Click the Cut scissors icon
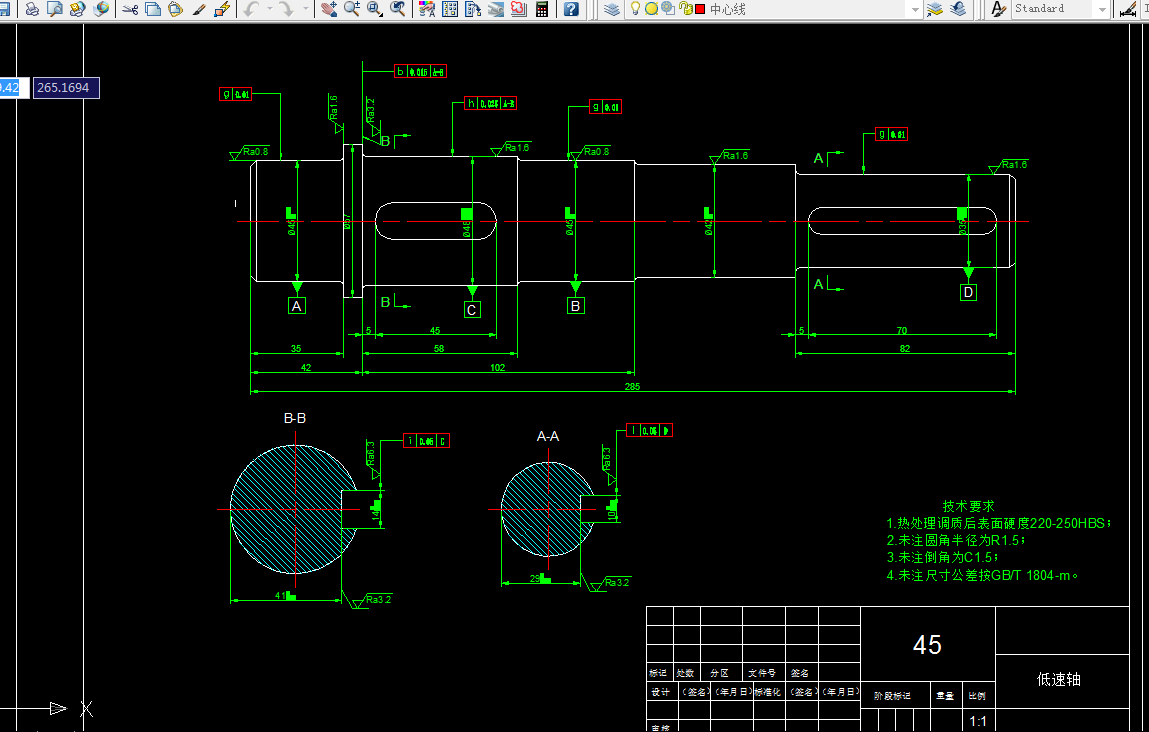This screenshot has height=732, width=1149. coord(130,9)
